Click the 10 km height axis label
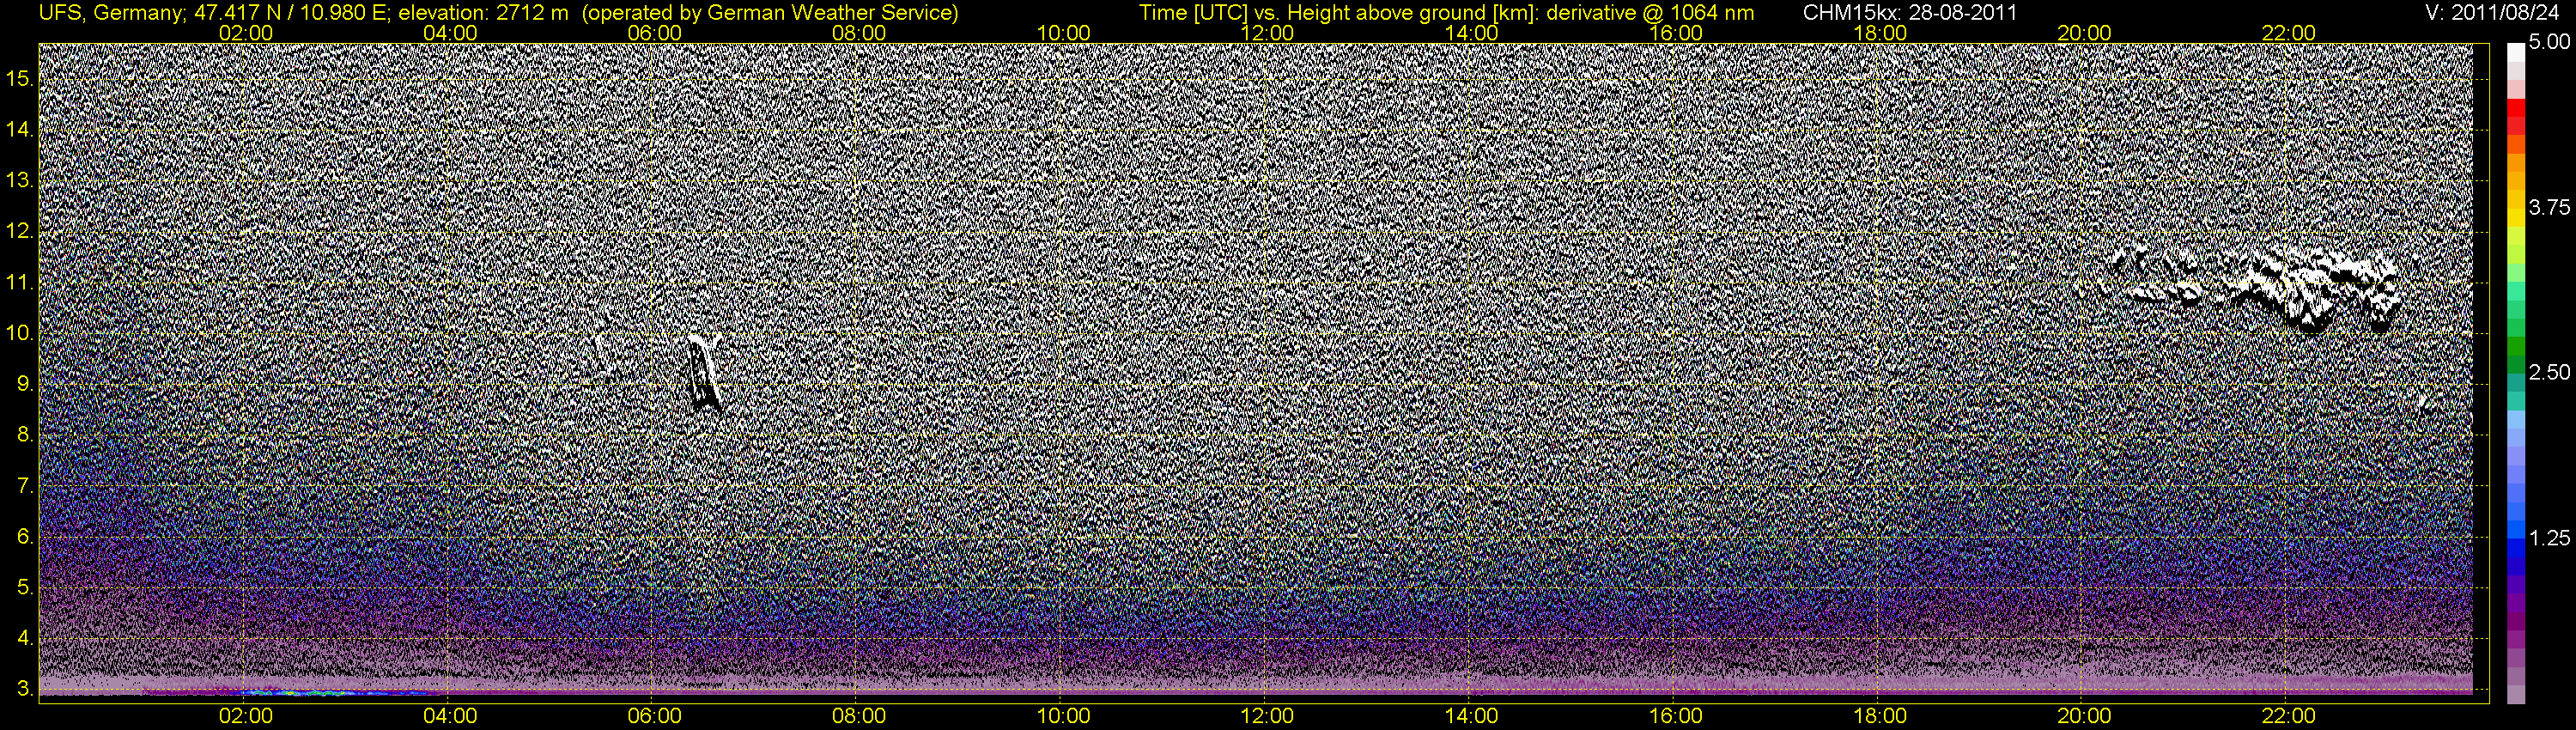2576x730 pixels. (19, 333)
